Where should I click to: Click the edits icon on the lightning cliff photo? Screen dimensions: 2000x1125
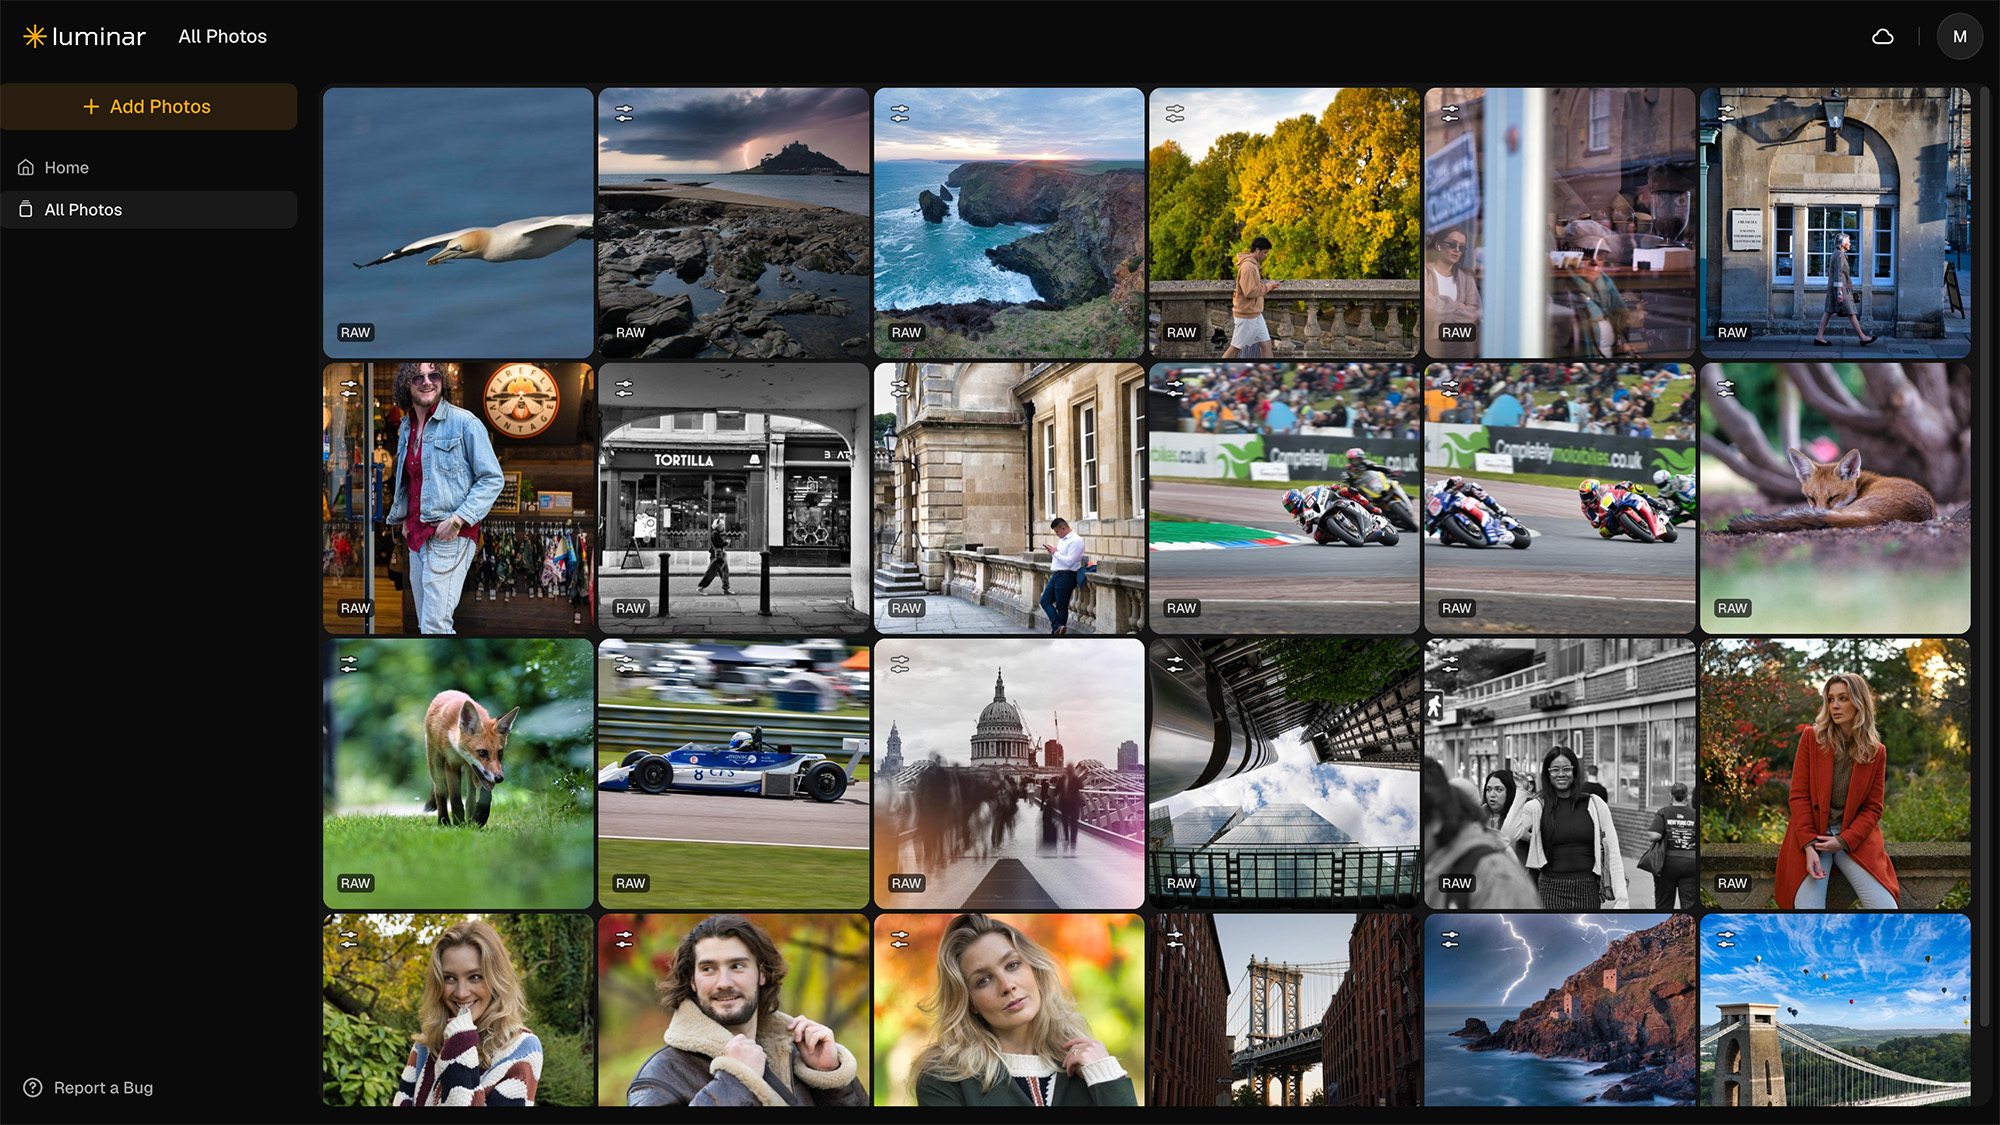tap(1450, 940)
